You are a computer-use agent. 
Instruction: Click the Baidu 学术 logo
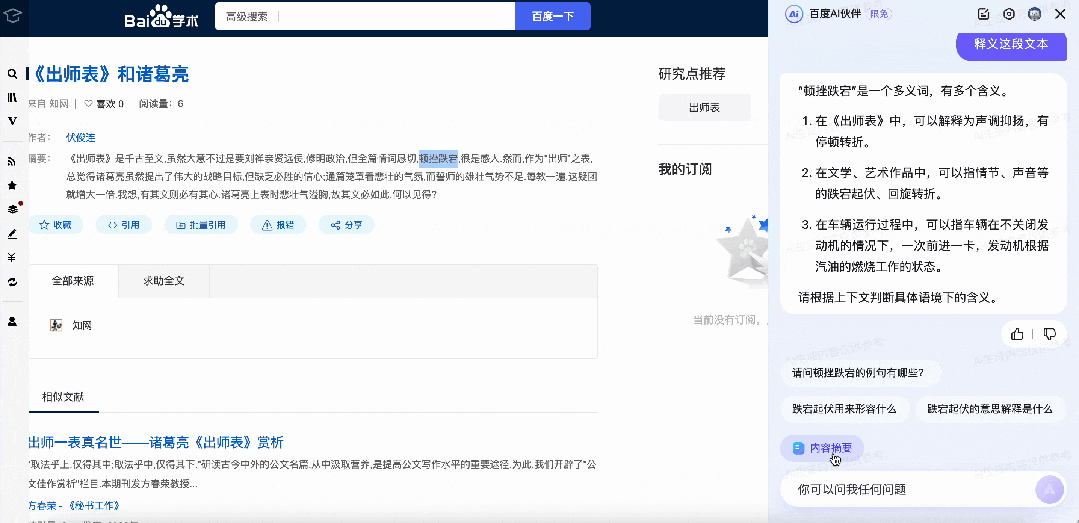pos(161,16)
